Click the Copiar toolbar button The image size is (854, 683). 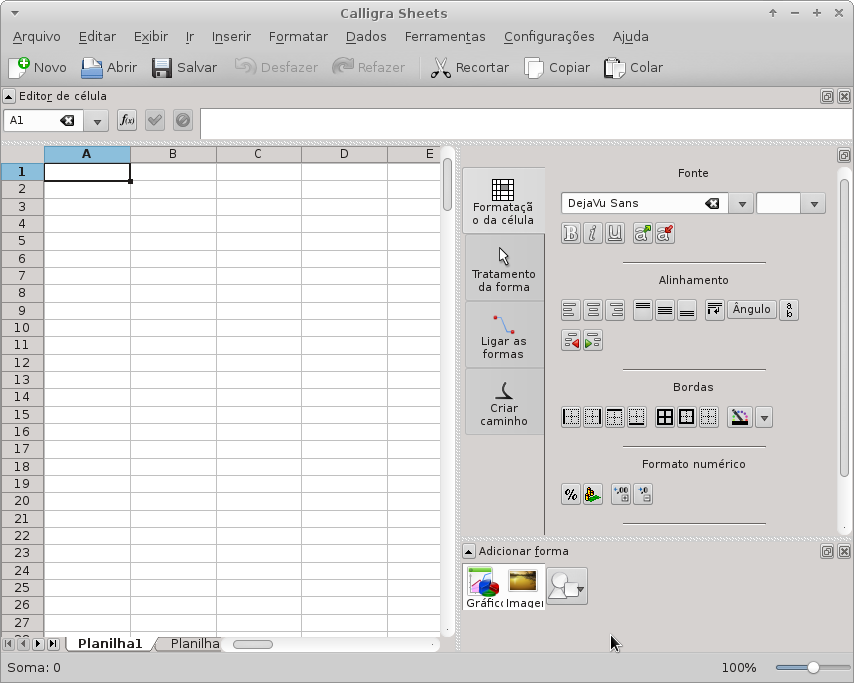point(557,68)
